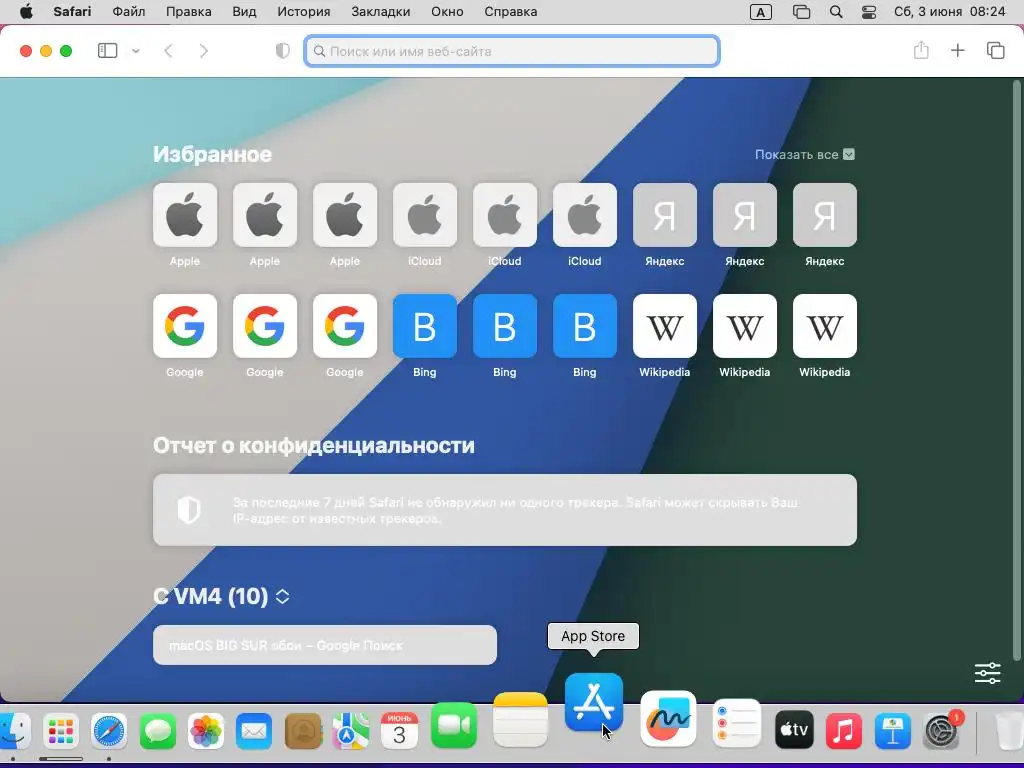Open a new tab with the plus icon
The image size is (1024, 768).
pos(957,50)
